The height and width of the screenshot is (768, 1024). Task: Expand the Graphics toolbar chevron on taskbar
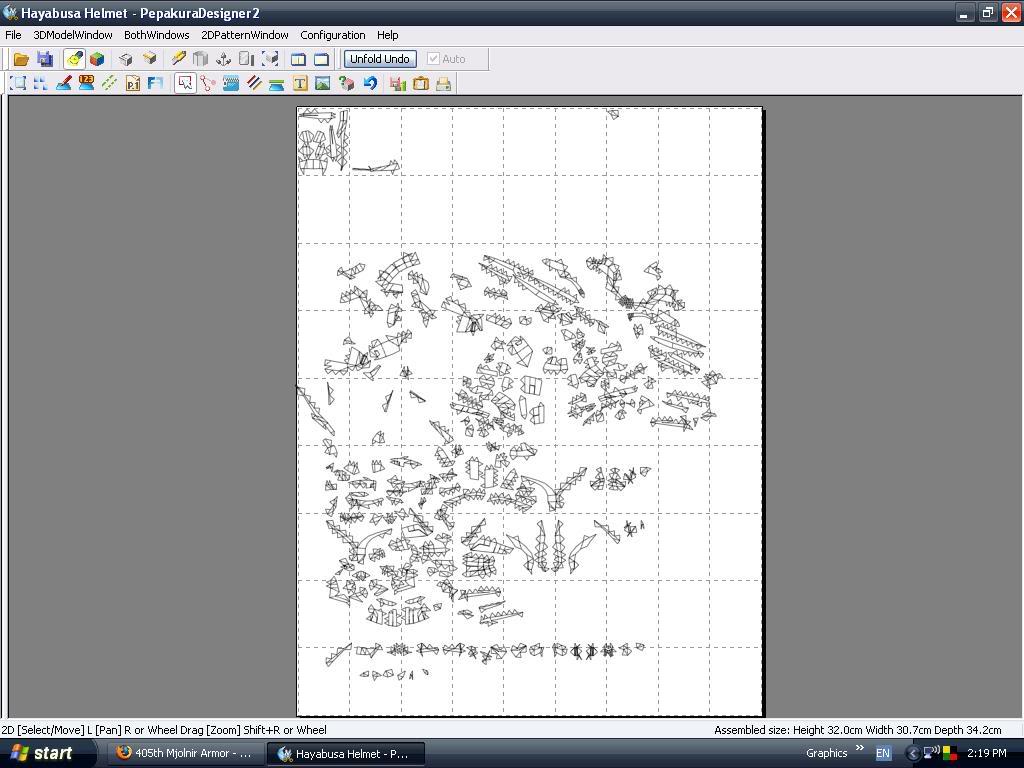coord(859,748)
